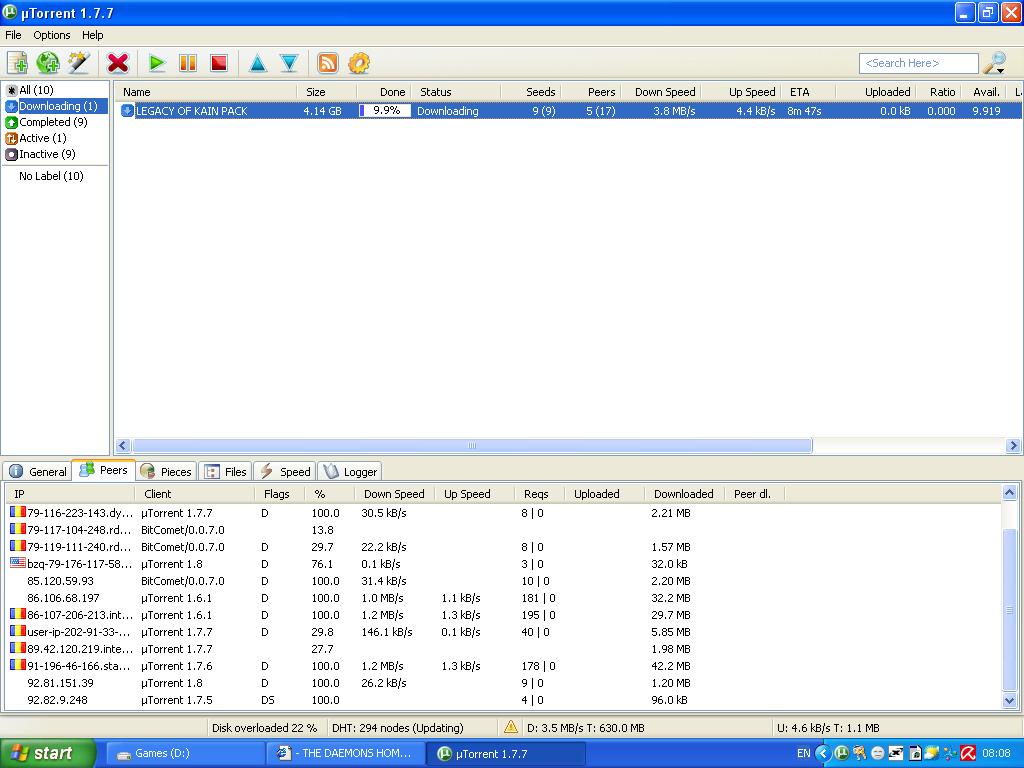Screen dimensions: 1024x768
Task: Click the Pause torrent toolbar icon
Action: [188, 63]
